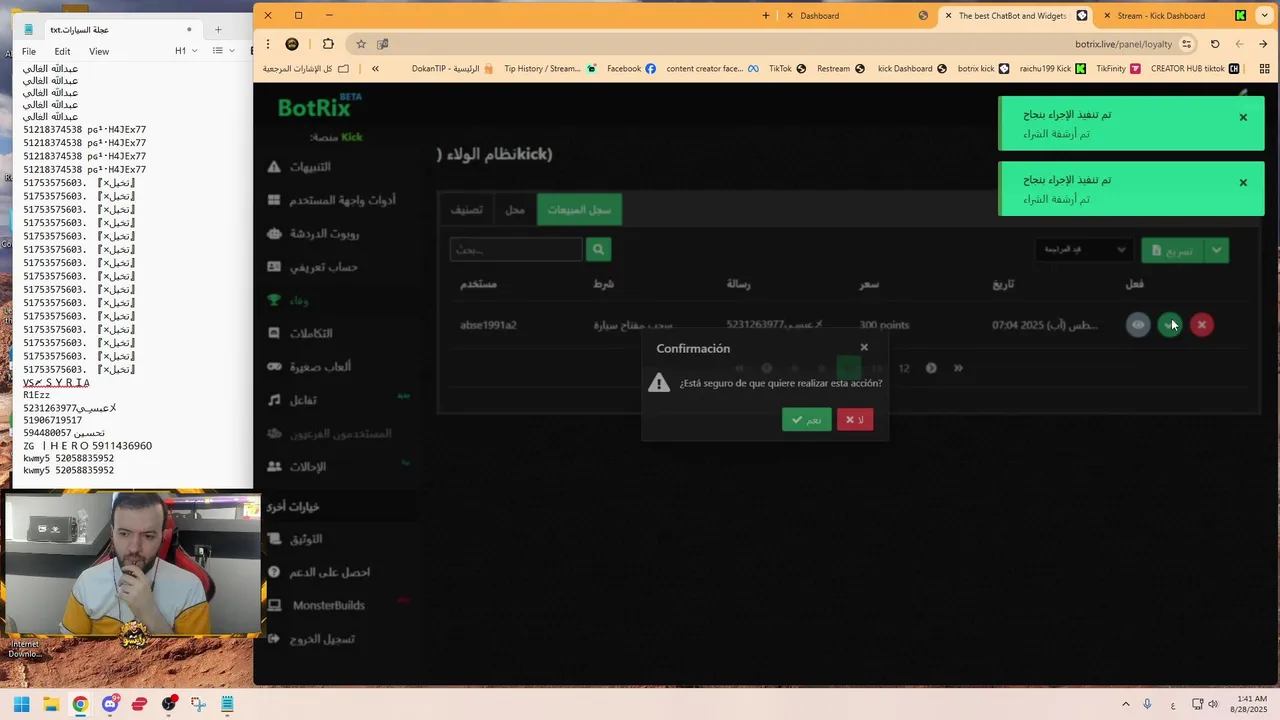The height and width of the screenshot is (720, 1280).
Task: Go to page 12 in pagination
Action: 904,368
